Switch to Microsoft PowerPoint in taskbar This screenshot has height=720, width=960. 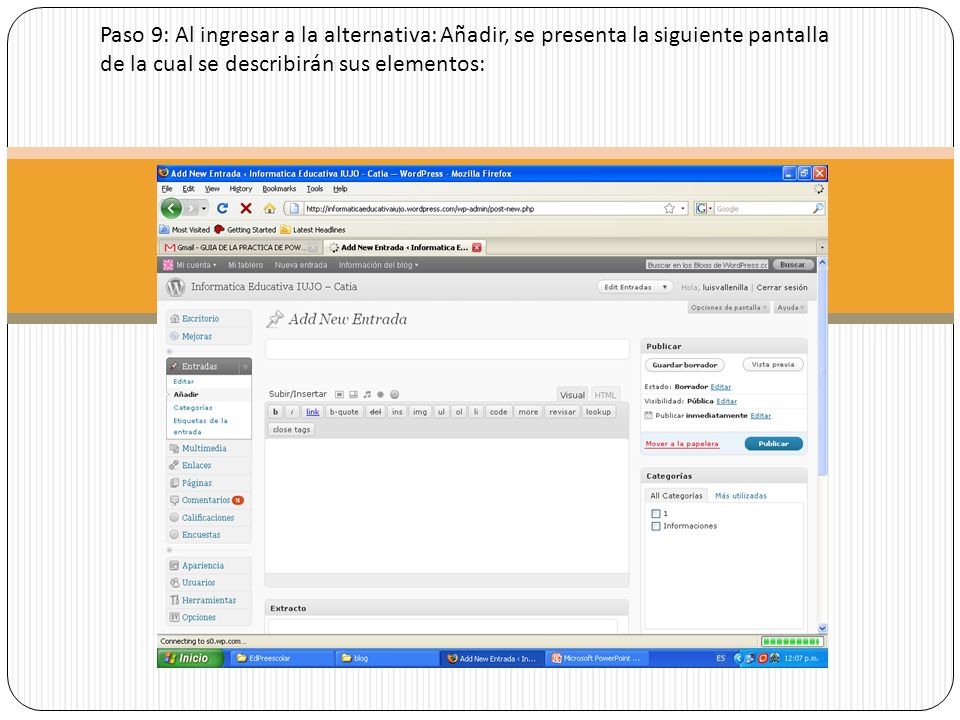point(596,658)
